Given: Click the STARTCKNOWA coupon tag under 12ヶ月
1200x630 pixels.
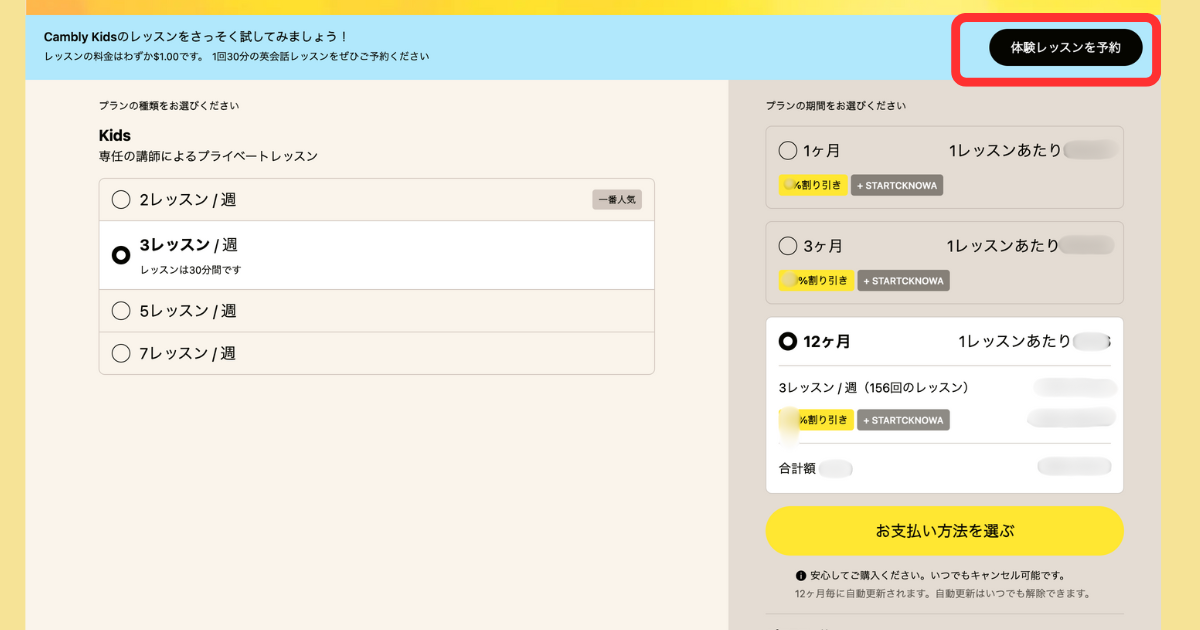Looking at the screenshot, I should click(x=903, y=420).
